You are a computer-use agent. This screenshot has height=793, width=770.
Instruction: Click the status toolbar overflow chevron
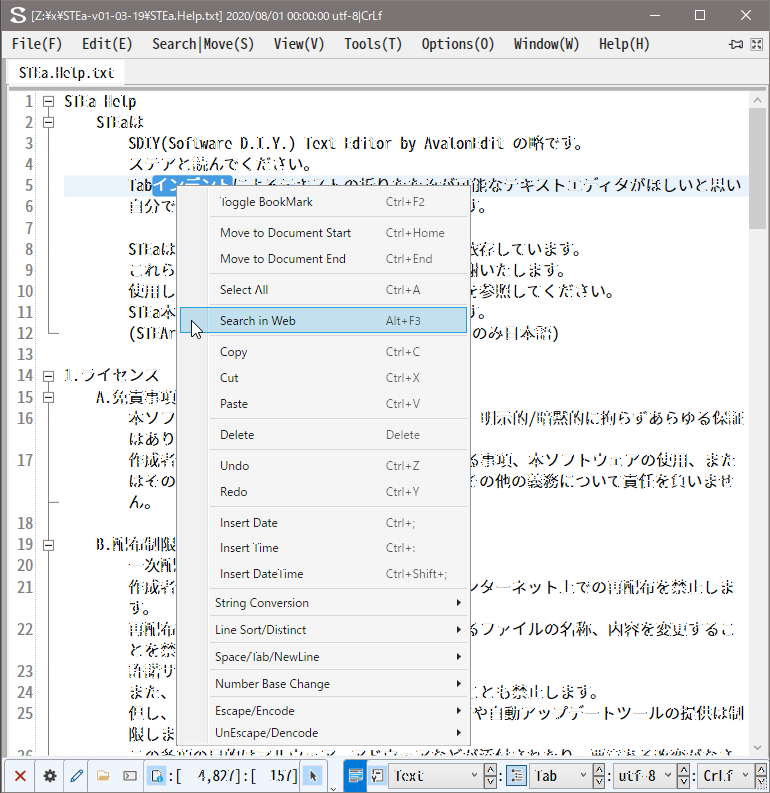click(x=333, y=788)
